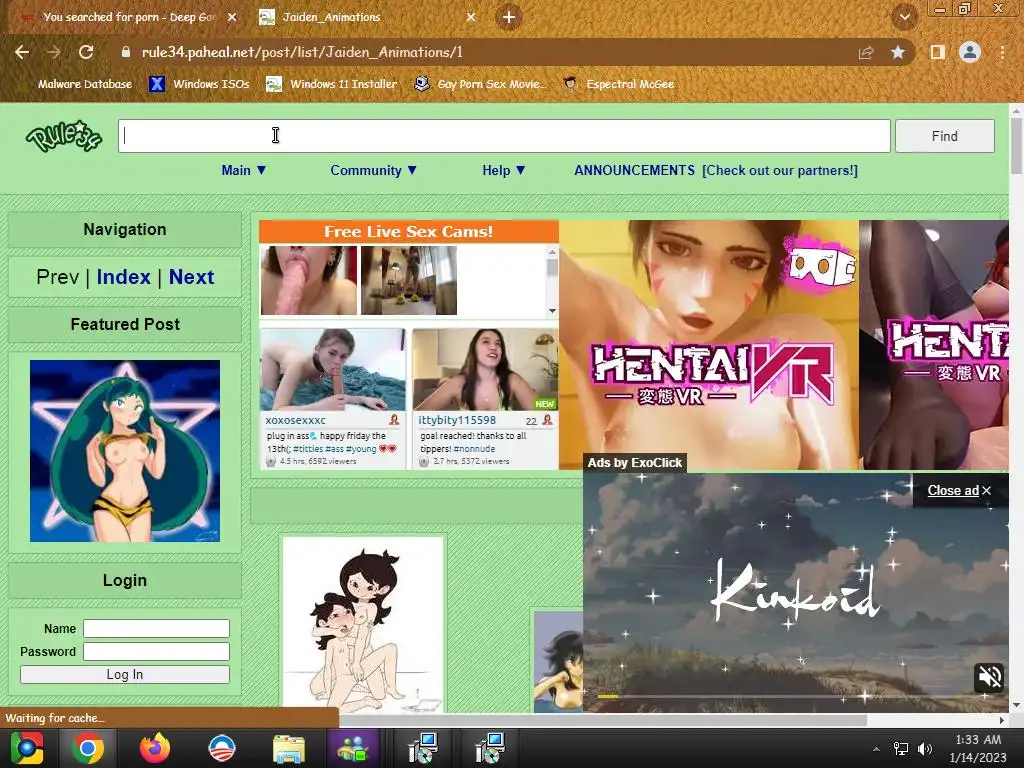Viewport: 1024px width, 768px height.
Task: Reload the current page
Action: tap(86, 52)
